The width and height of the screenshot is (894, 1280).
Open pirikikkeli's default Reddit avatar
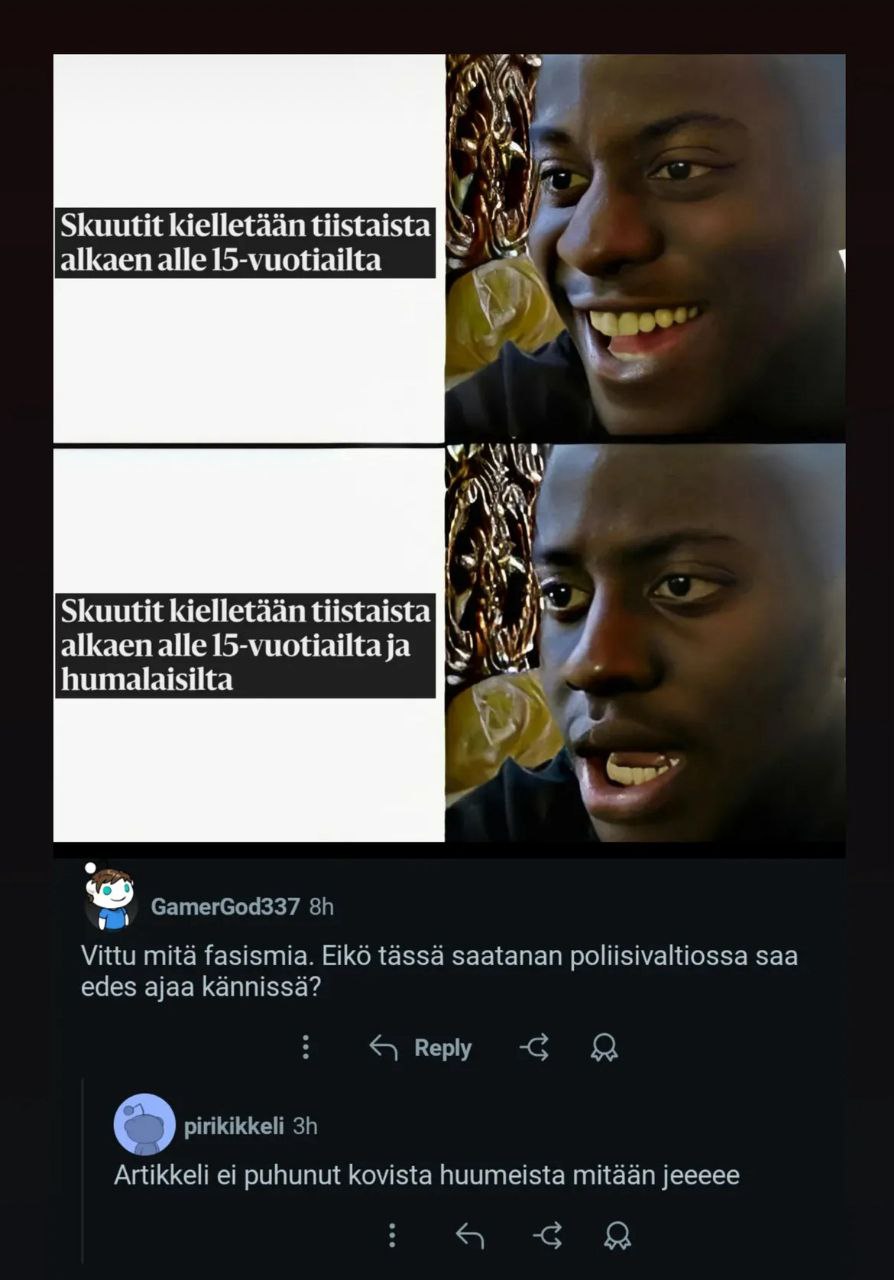(x=144, y=1124)
